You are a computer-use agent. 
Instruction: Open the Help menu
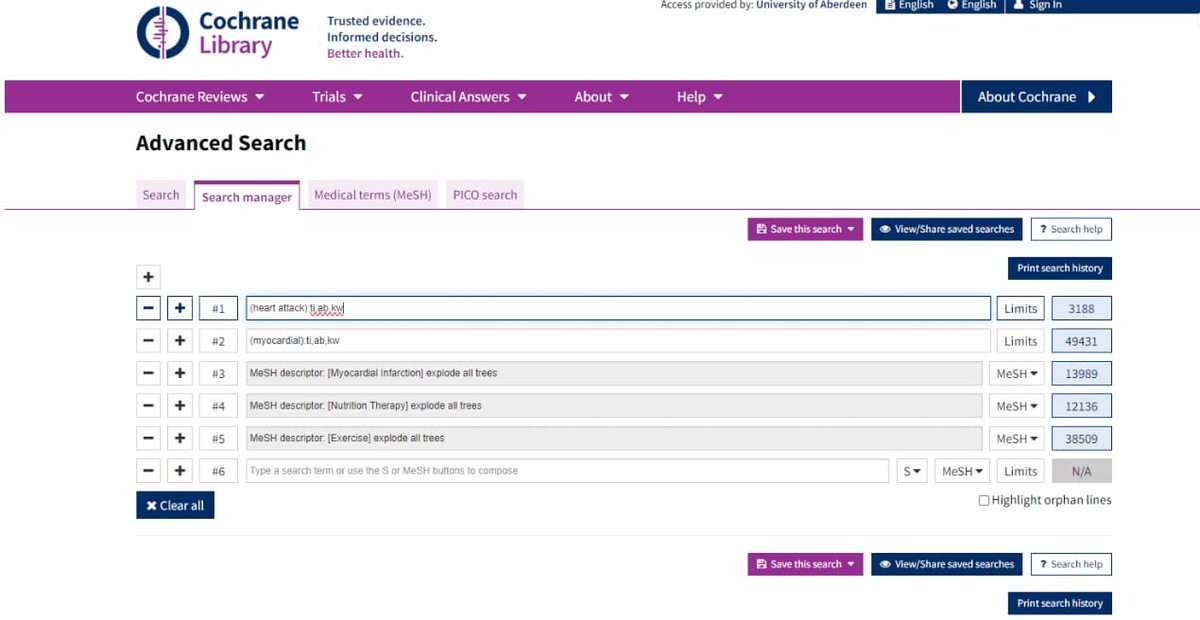point(699,97)
